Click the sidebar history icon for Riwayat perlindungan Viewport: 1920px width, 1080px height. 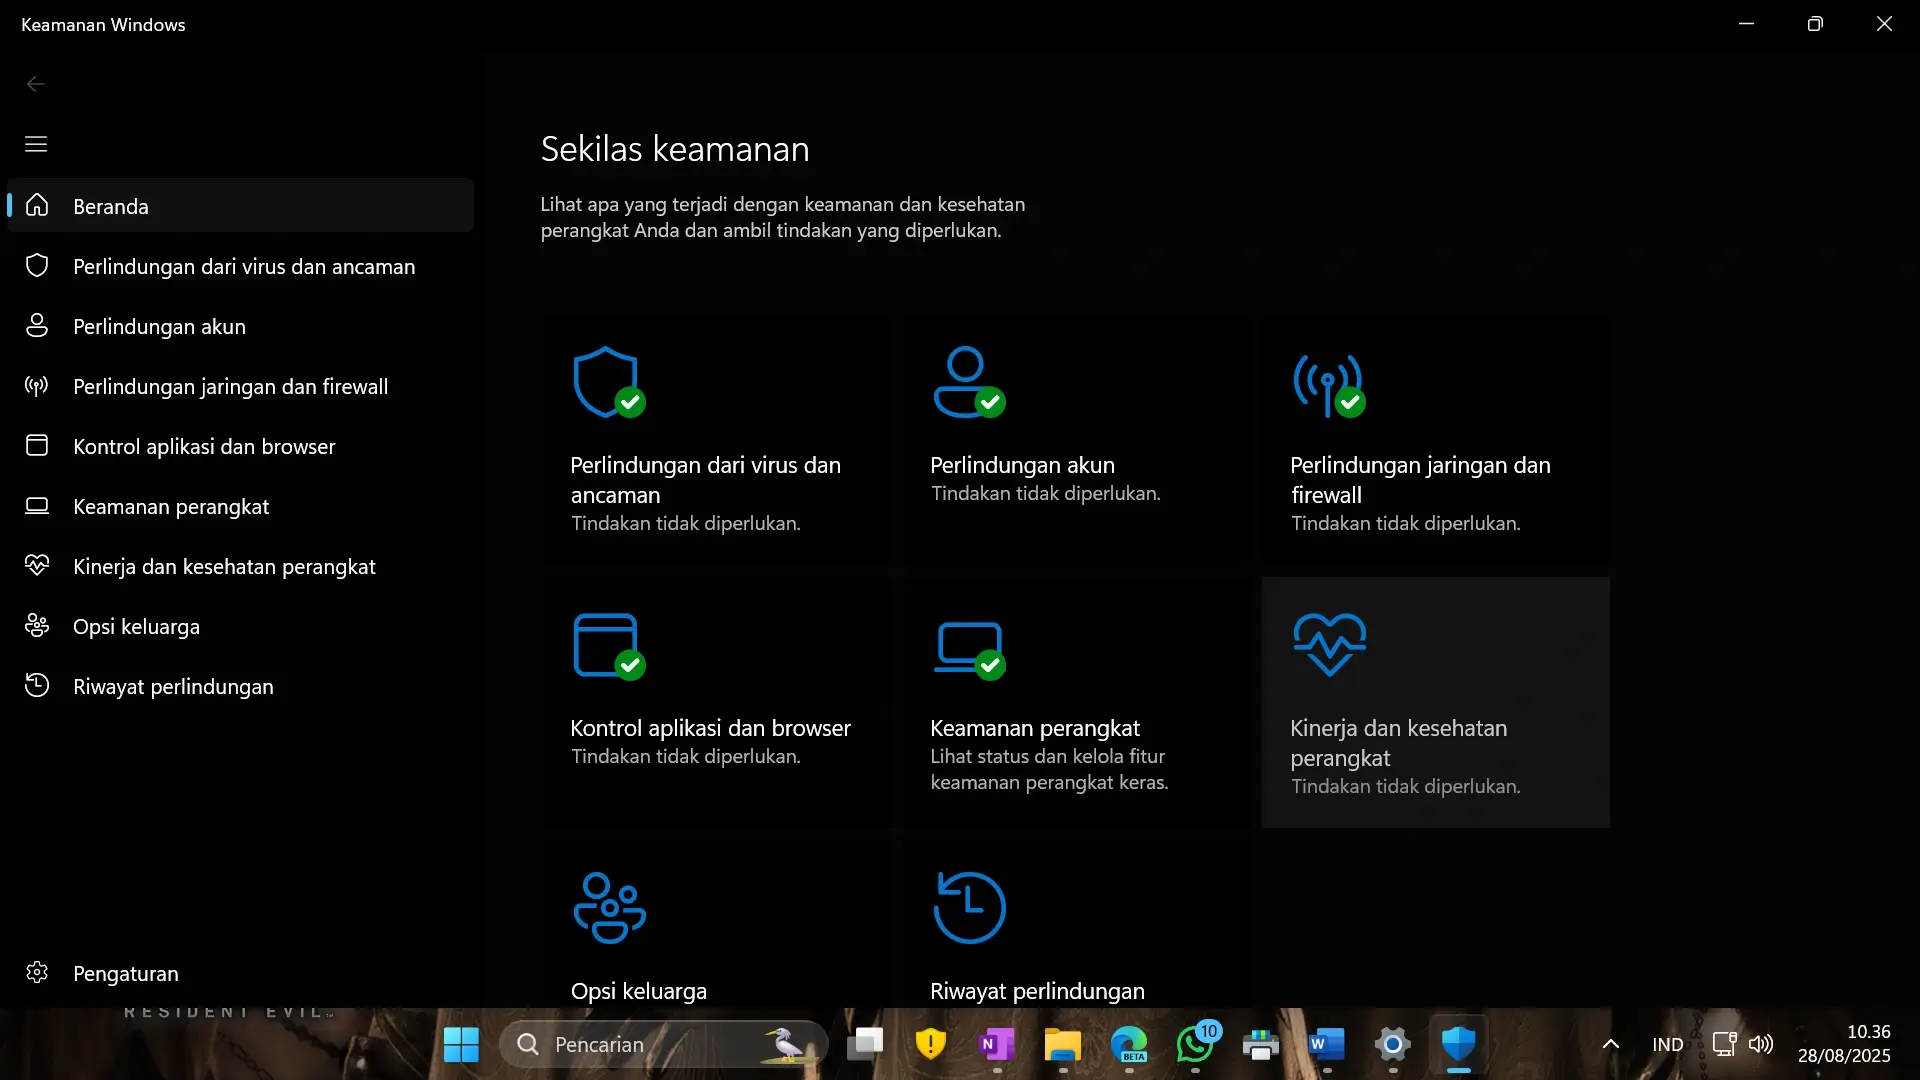(x=37, y=685)
